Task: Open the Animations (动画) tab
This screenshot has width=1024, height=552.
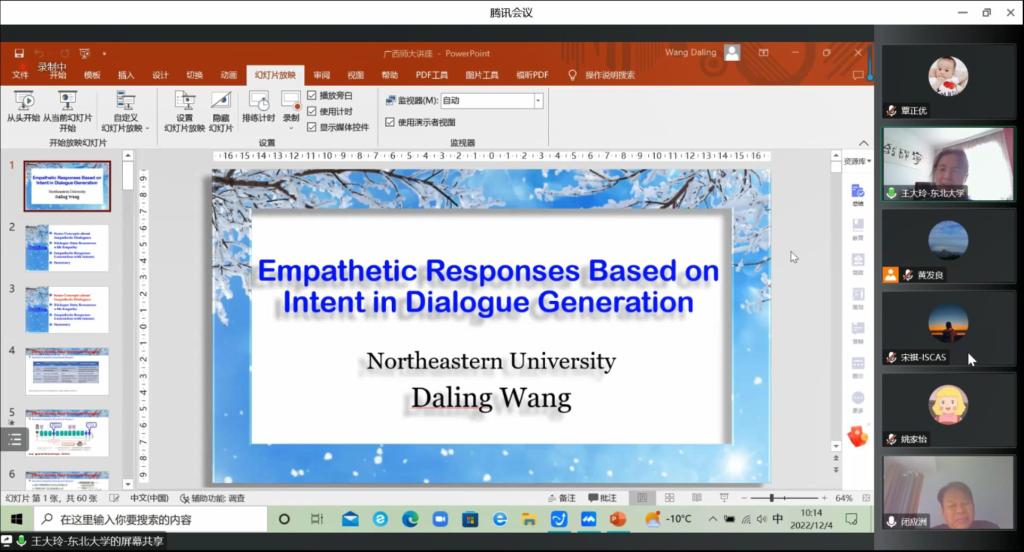Action: (x=229, y=75)
